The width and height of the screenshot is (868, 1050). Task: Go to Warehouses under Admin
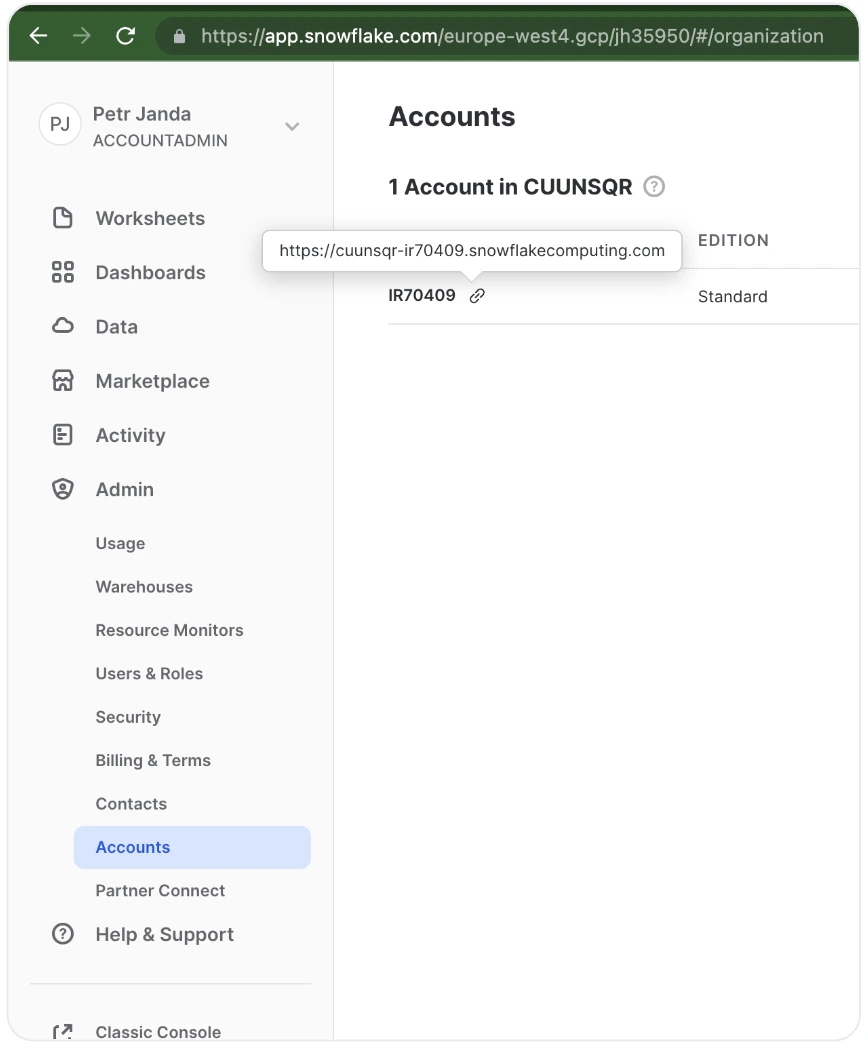pyautogui.click(x=144, y=587)
